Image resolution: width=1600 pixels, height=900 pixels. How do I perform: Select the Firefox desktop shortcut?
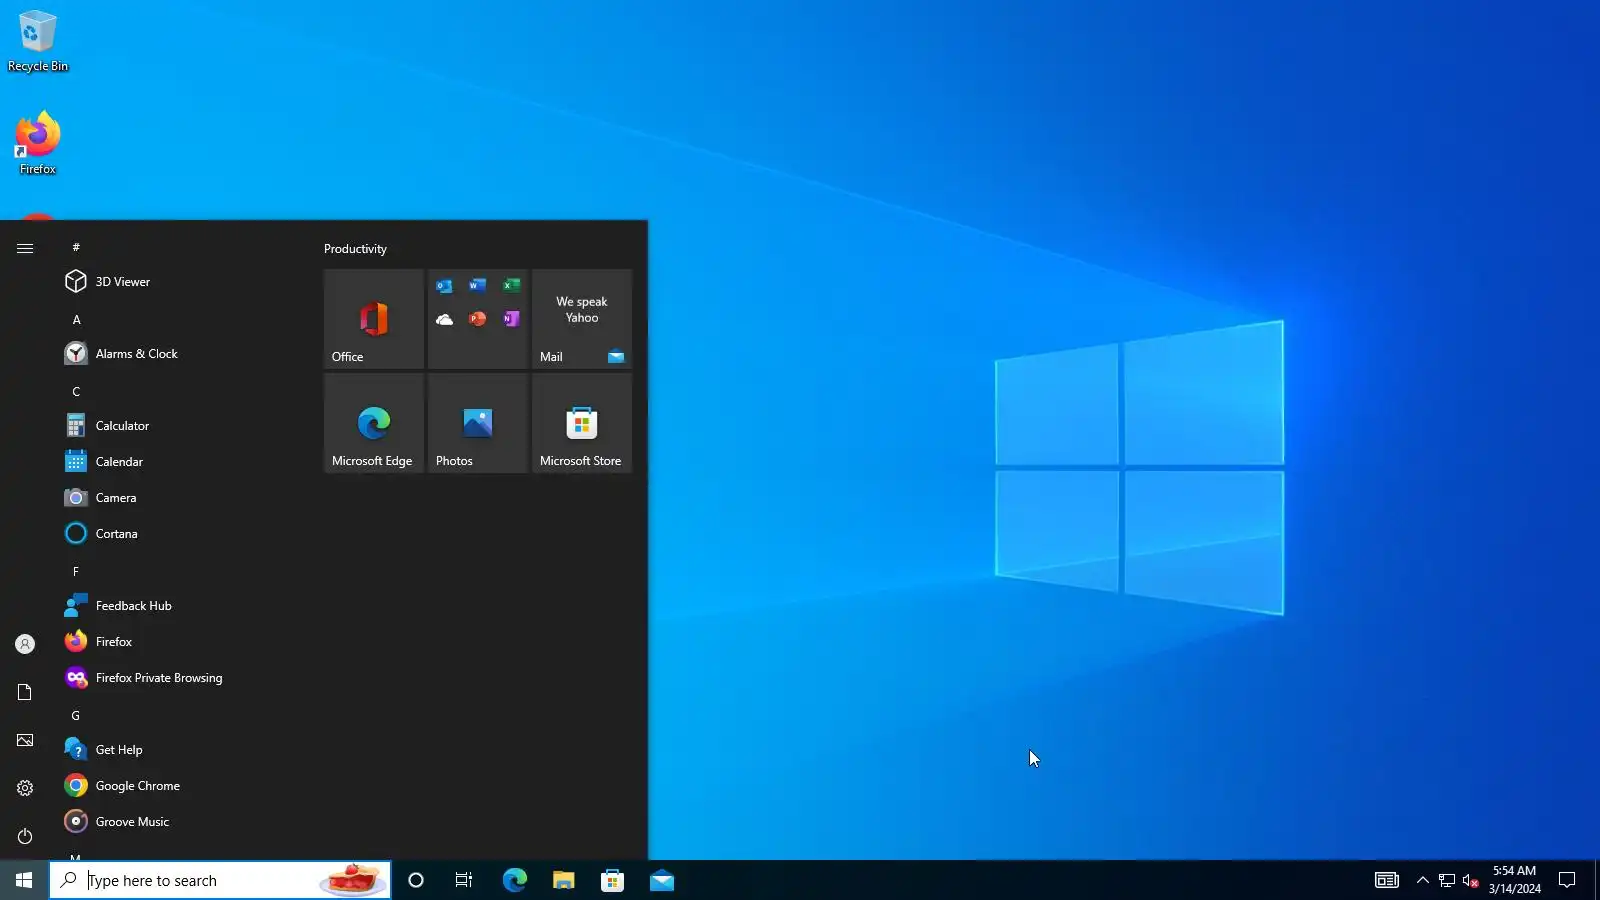38,143
